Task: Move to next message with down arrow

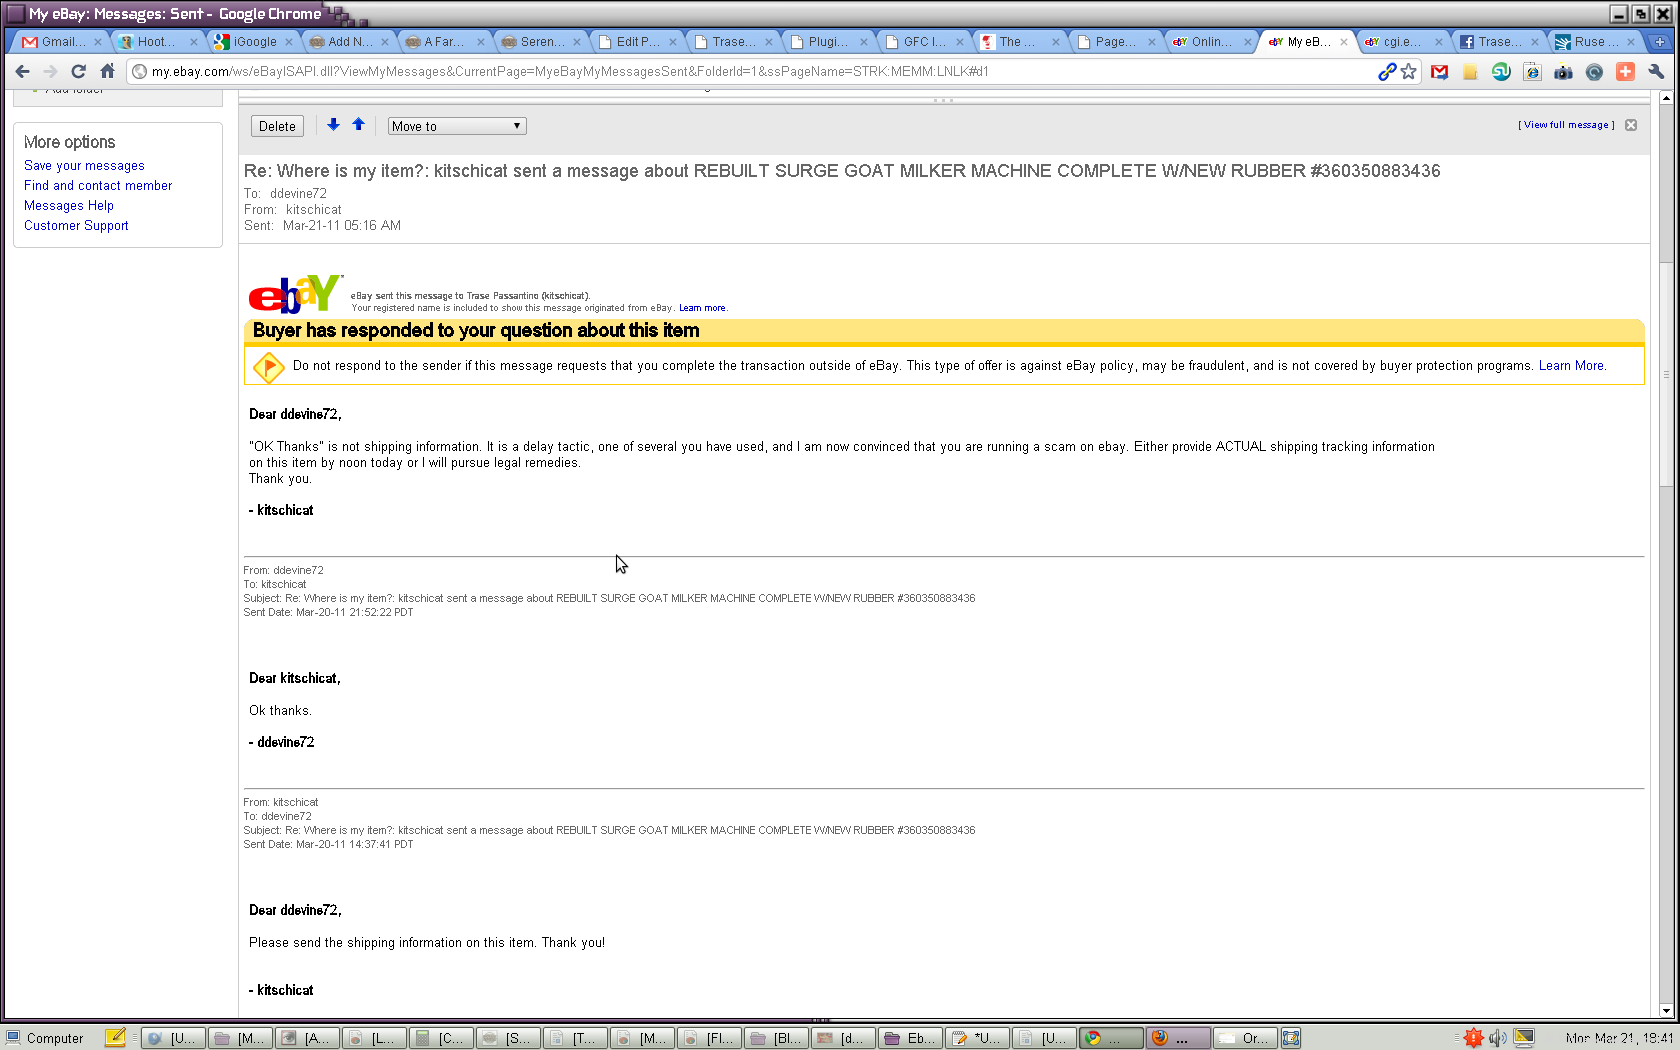Action: 333,125
